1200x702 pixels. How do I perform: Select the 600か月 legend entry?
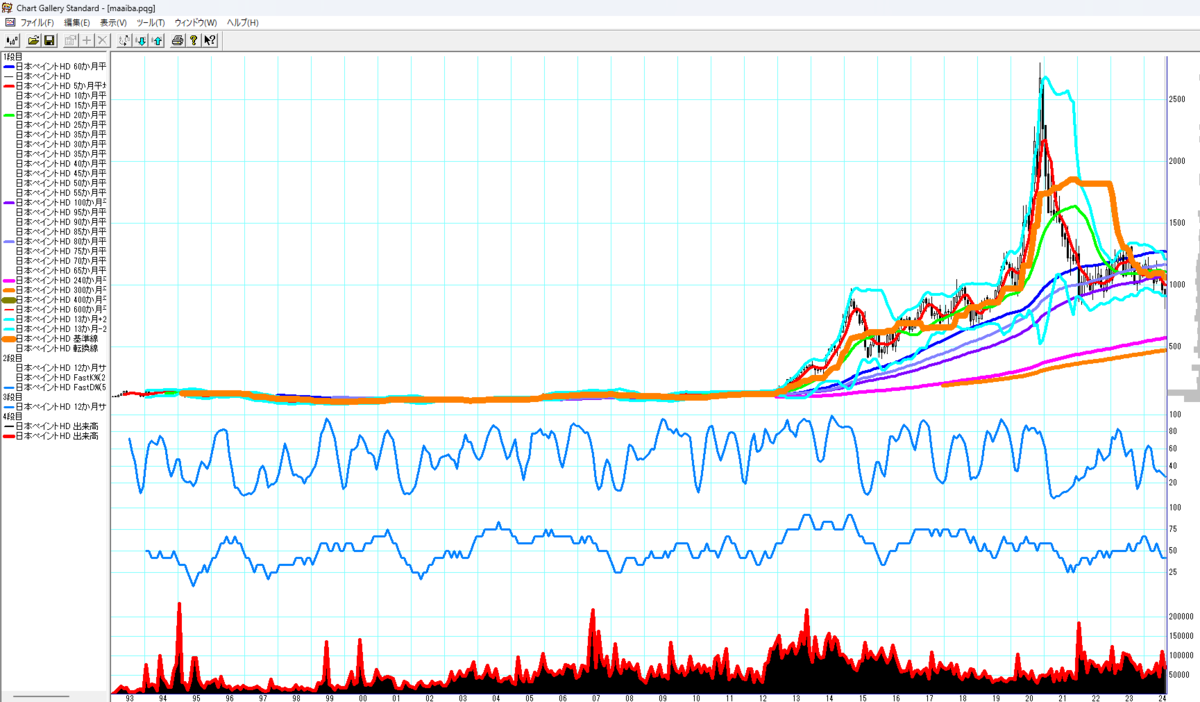(x=55, y=309)
